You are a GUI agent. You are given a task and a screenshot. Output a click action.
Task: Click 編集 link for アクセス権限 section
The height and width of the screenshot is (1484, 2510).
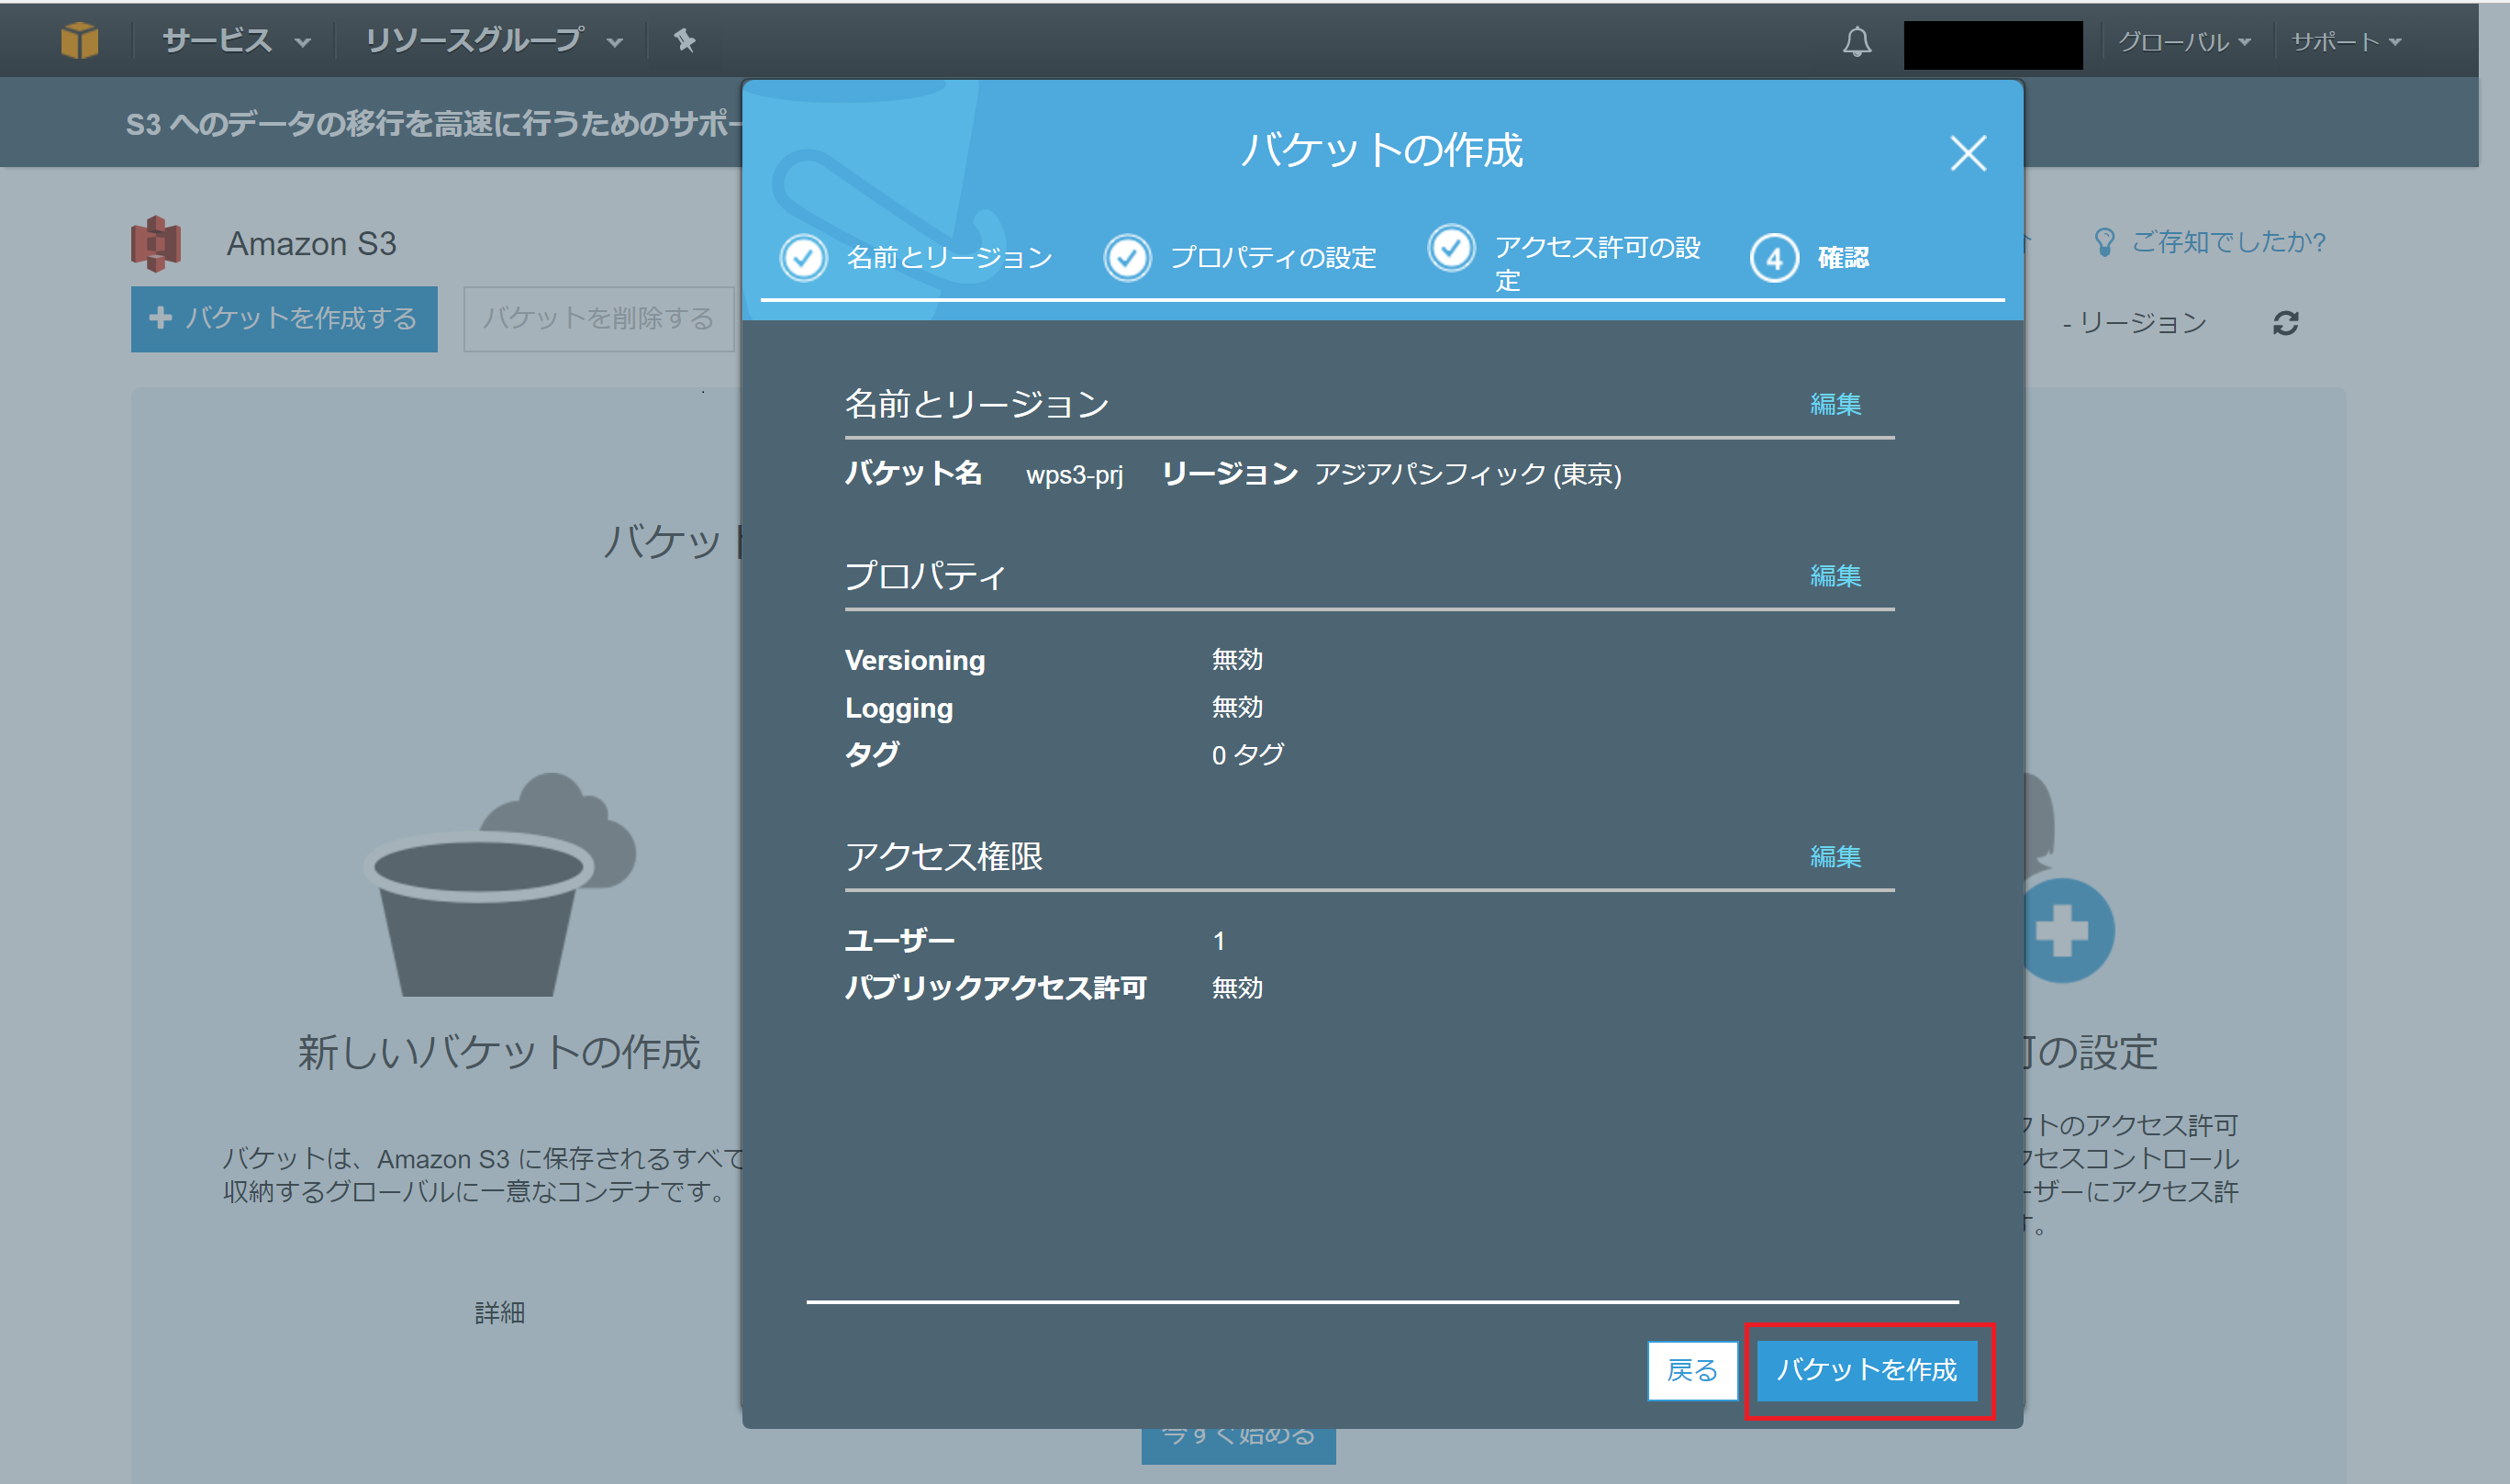(x=1835, y=857)
